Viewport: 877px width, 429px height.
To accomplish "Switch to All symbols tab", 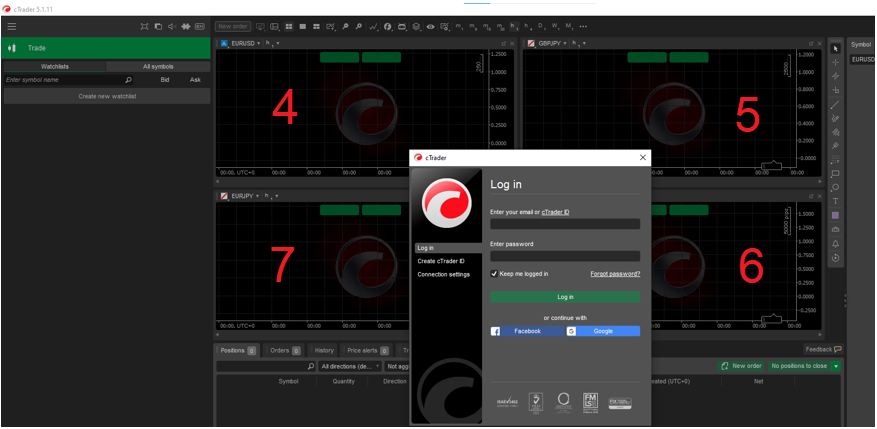I will (158, 67).
